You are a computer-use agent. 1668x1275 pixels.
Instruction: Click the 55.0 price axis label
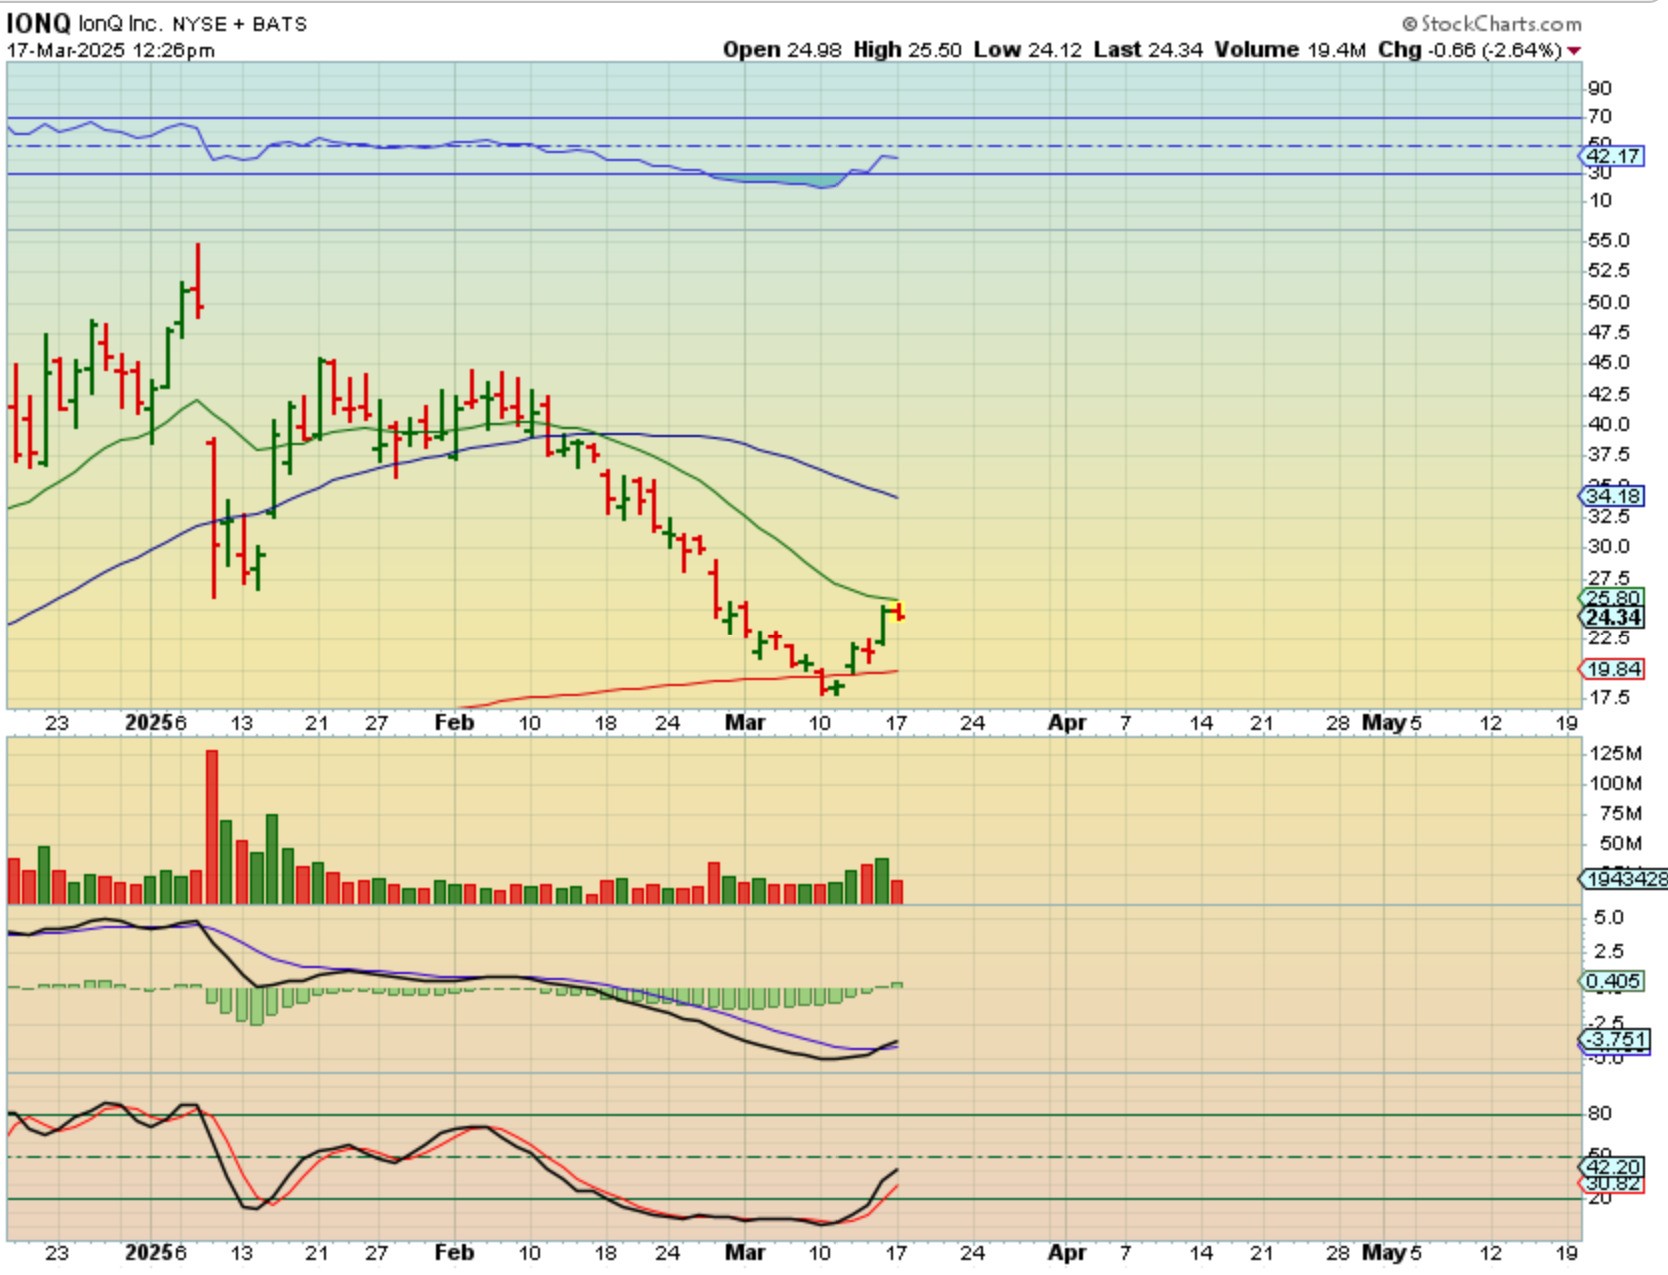[1609, 241]
